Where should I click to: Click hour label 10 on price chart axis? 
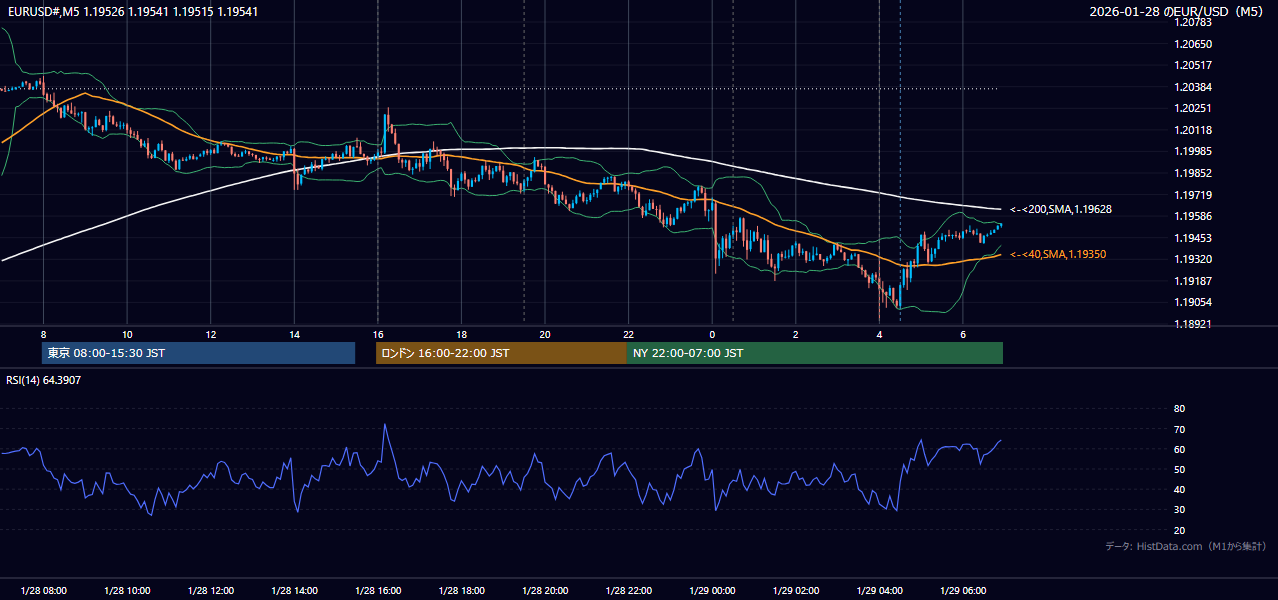(127, 334)
